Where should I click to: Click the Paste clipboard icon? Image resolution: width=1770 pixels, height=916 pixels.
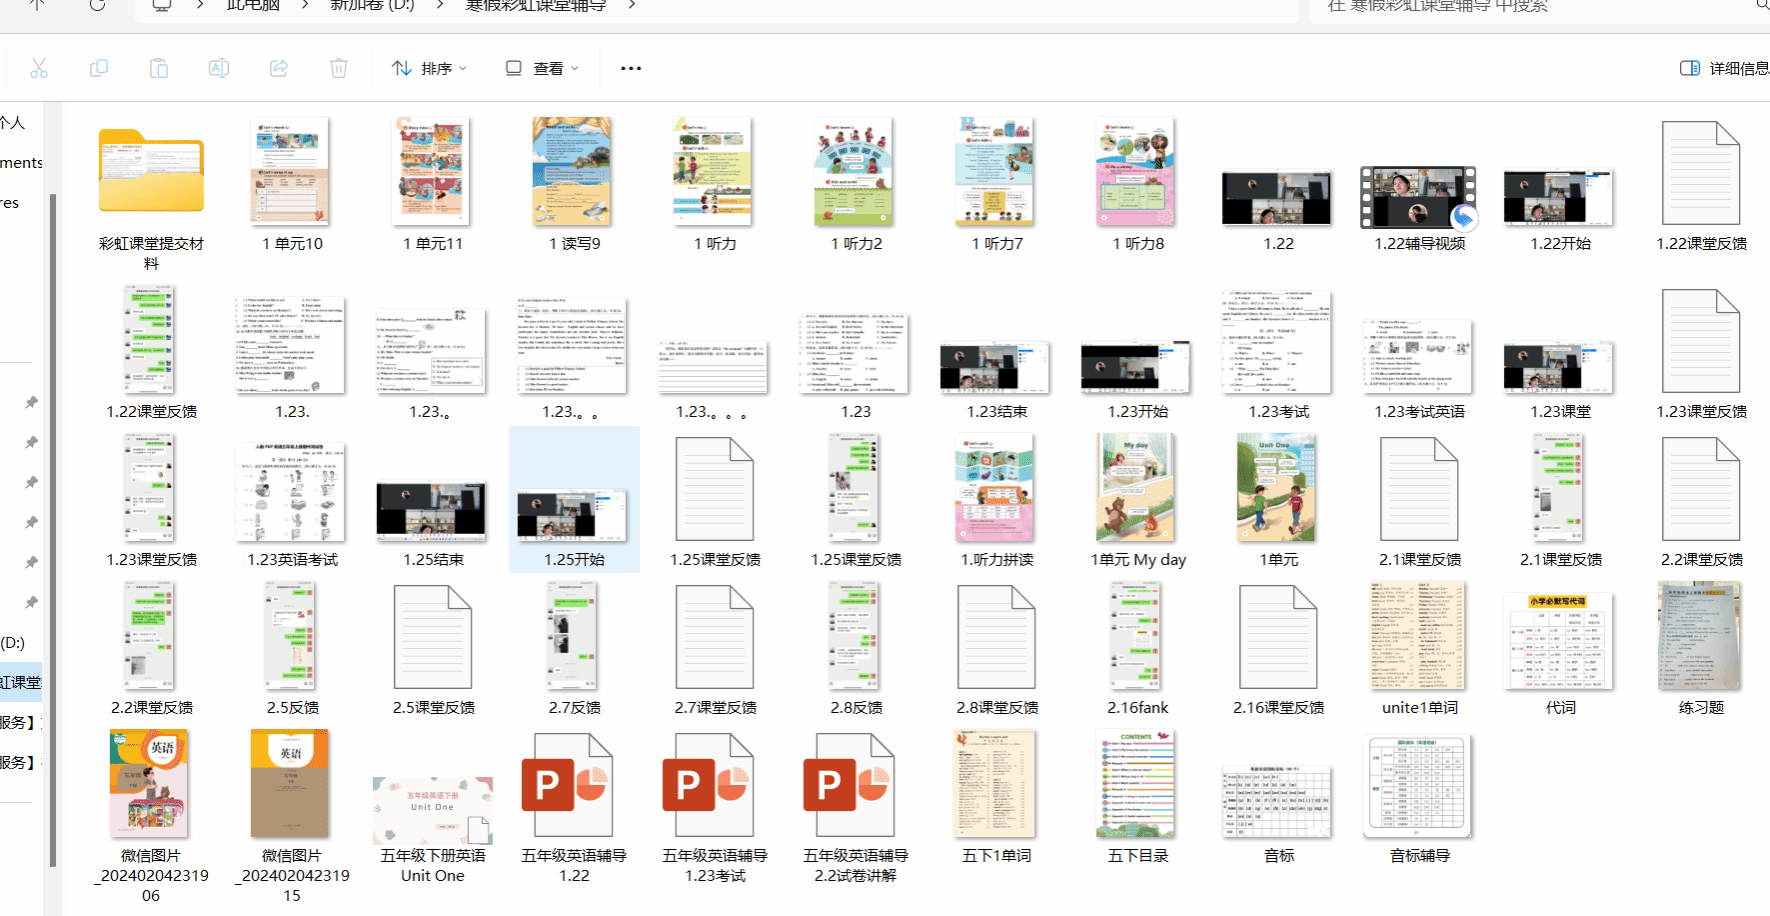(159, 68)
